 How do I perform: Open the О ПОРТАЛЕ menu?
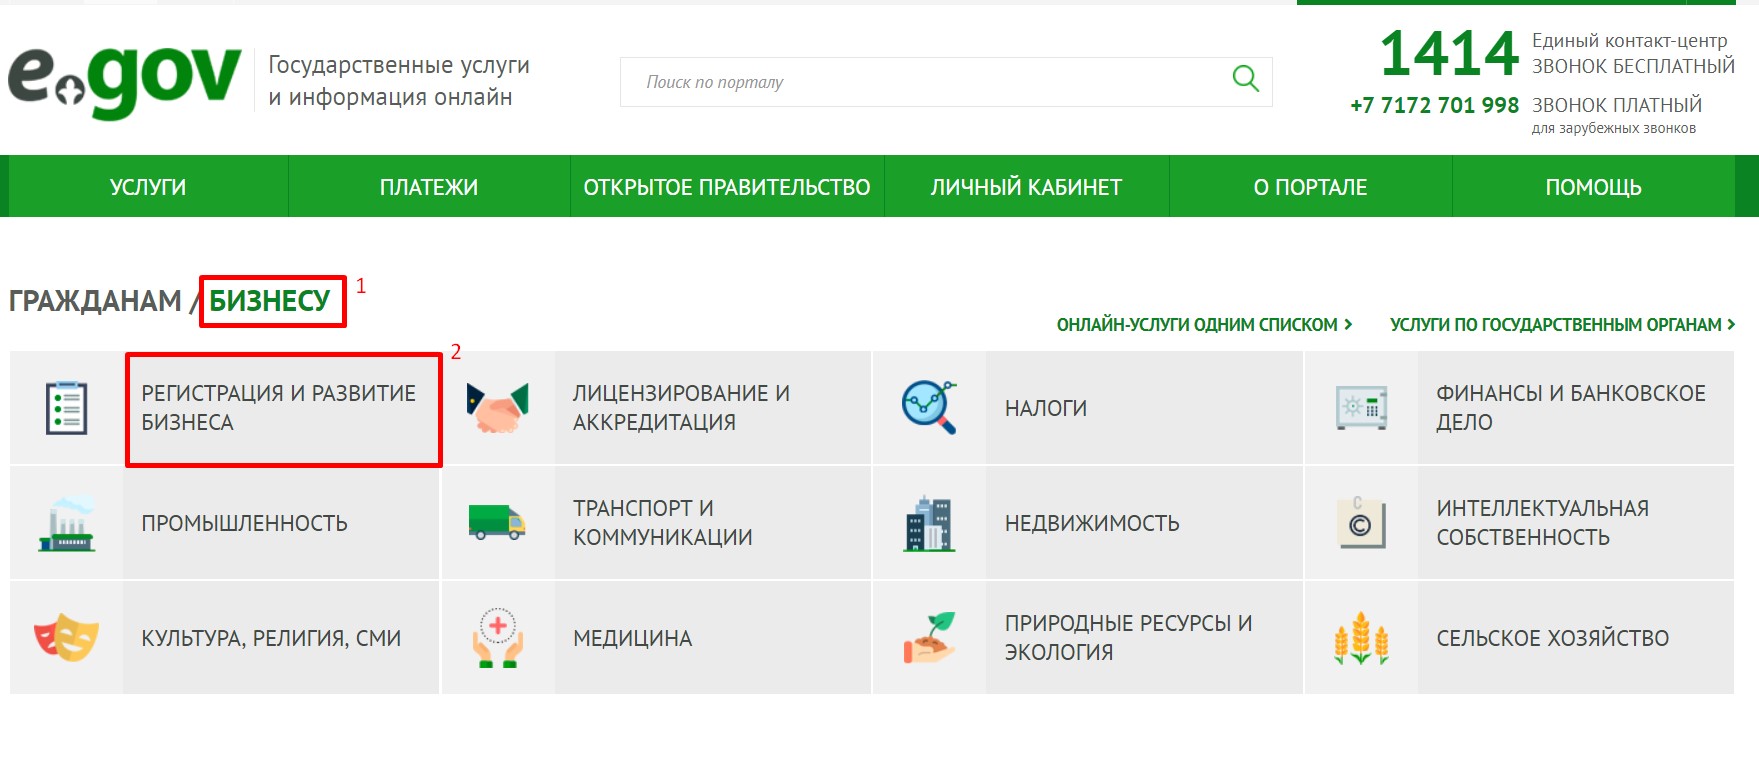pos(1311,187)
